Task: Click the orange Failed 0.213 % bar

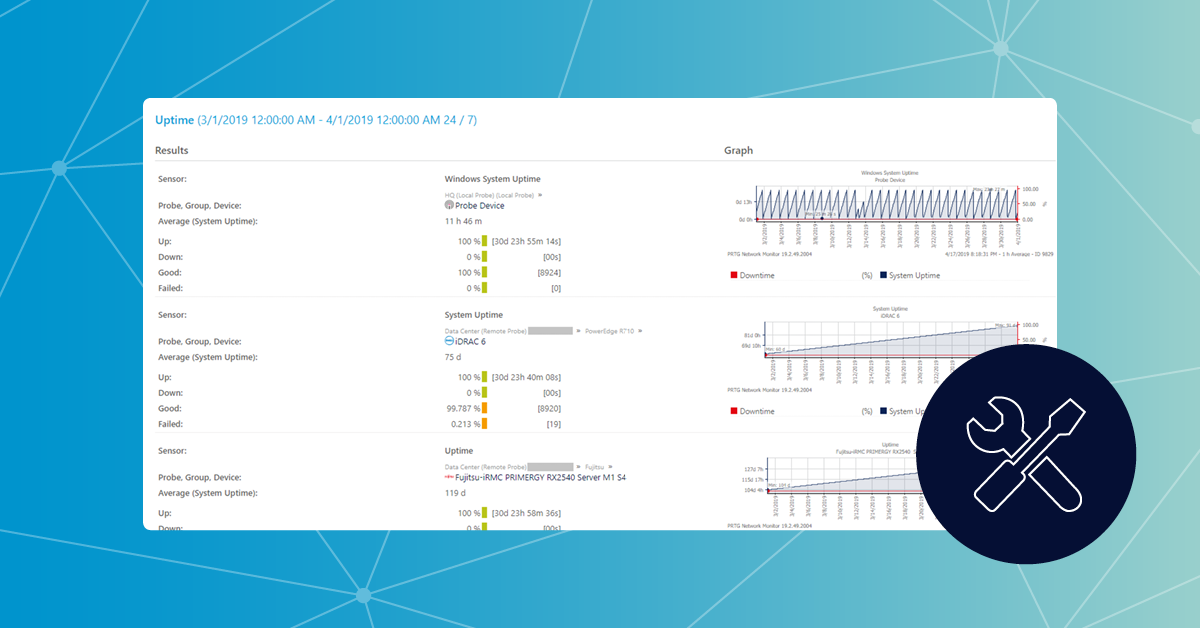Action: click(x=485, y=424)
